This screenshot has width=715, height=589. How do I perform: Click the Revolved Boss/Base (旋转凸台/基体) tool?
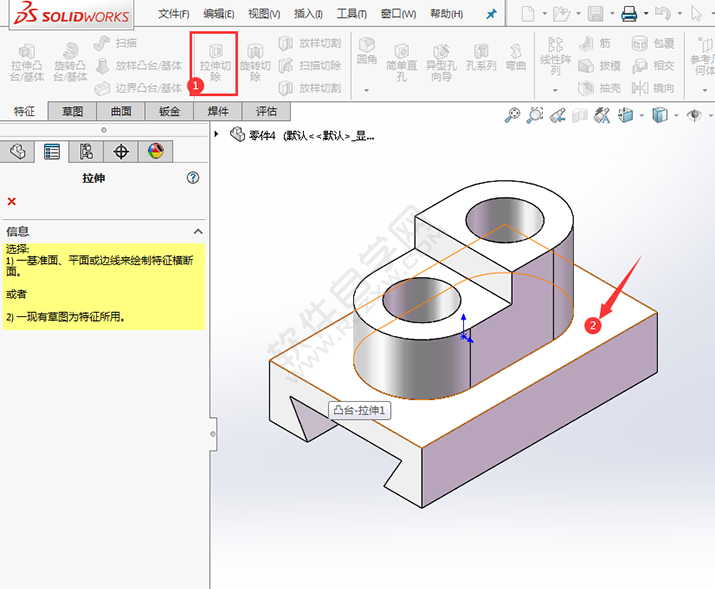(70, 63)
